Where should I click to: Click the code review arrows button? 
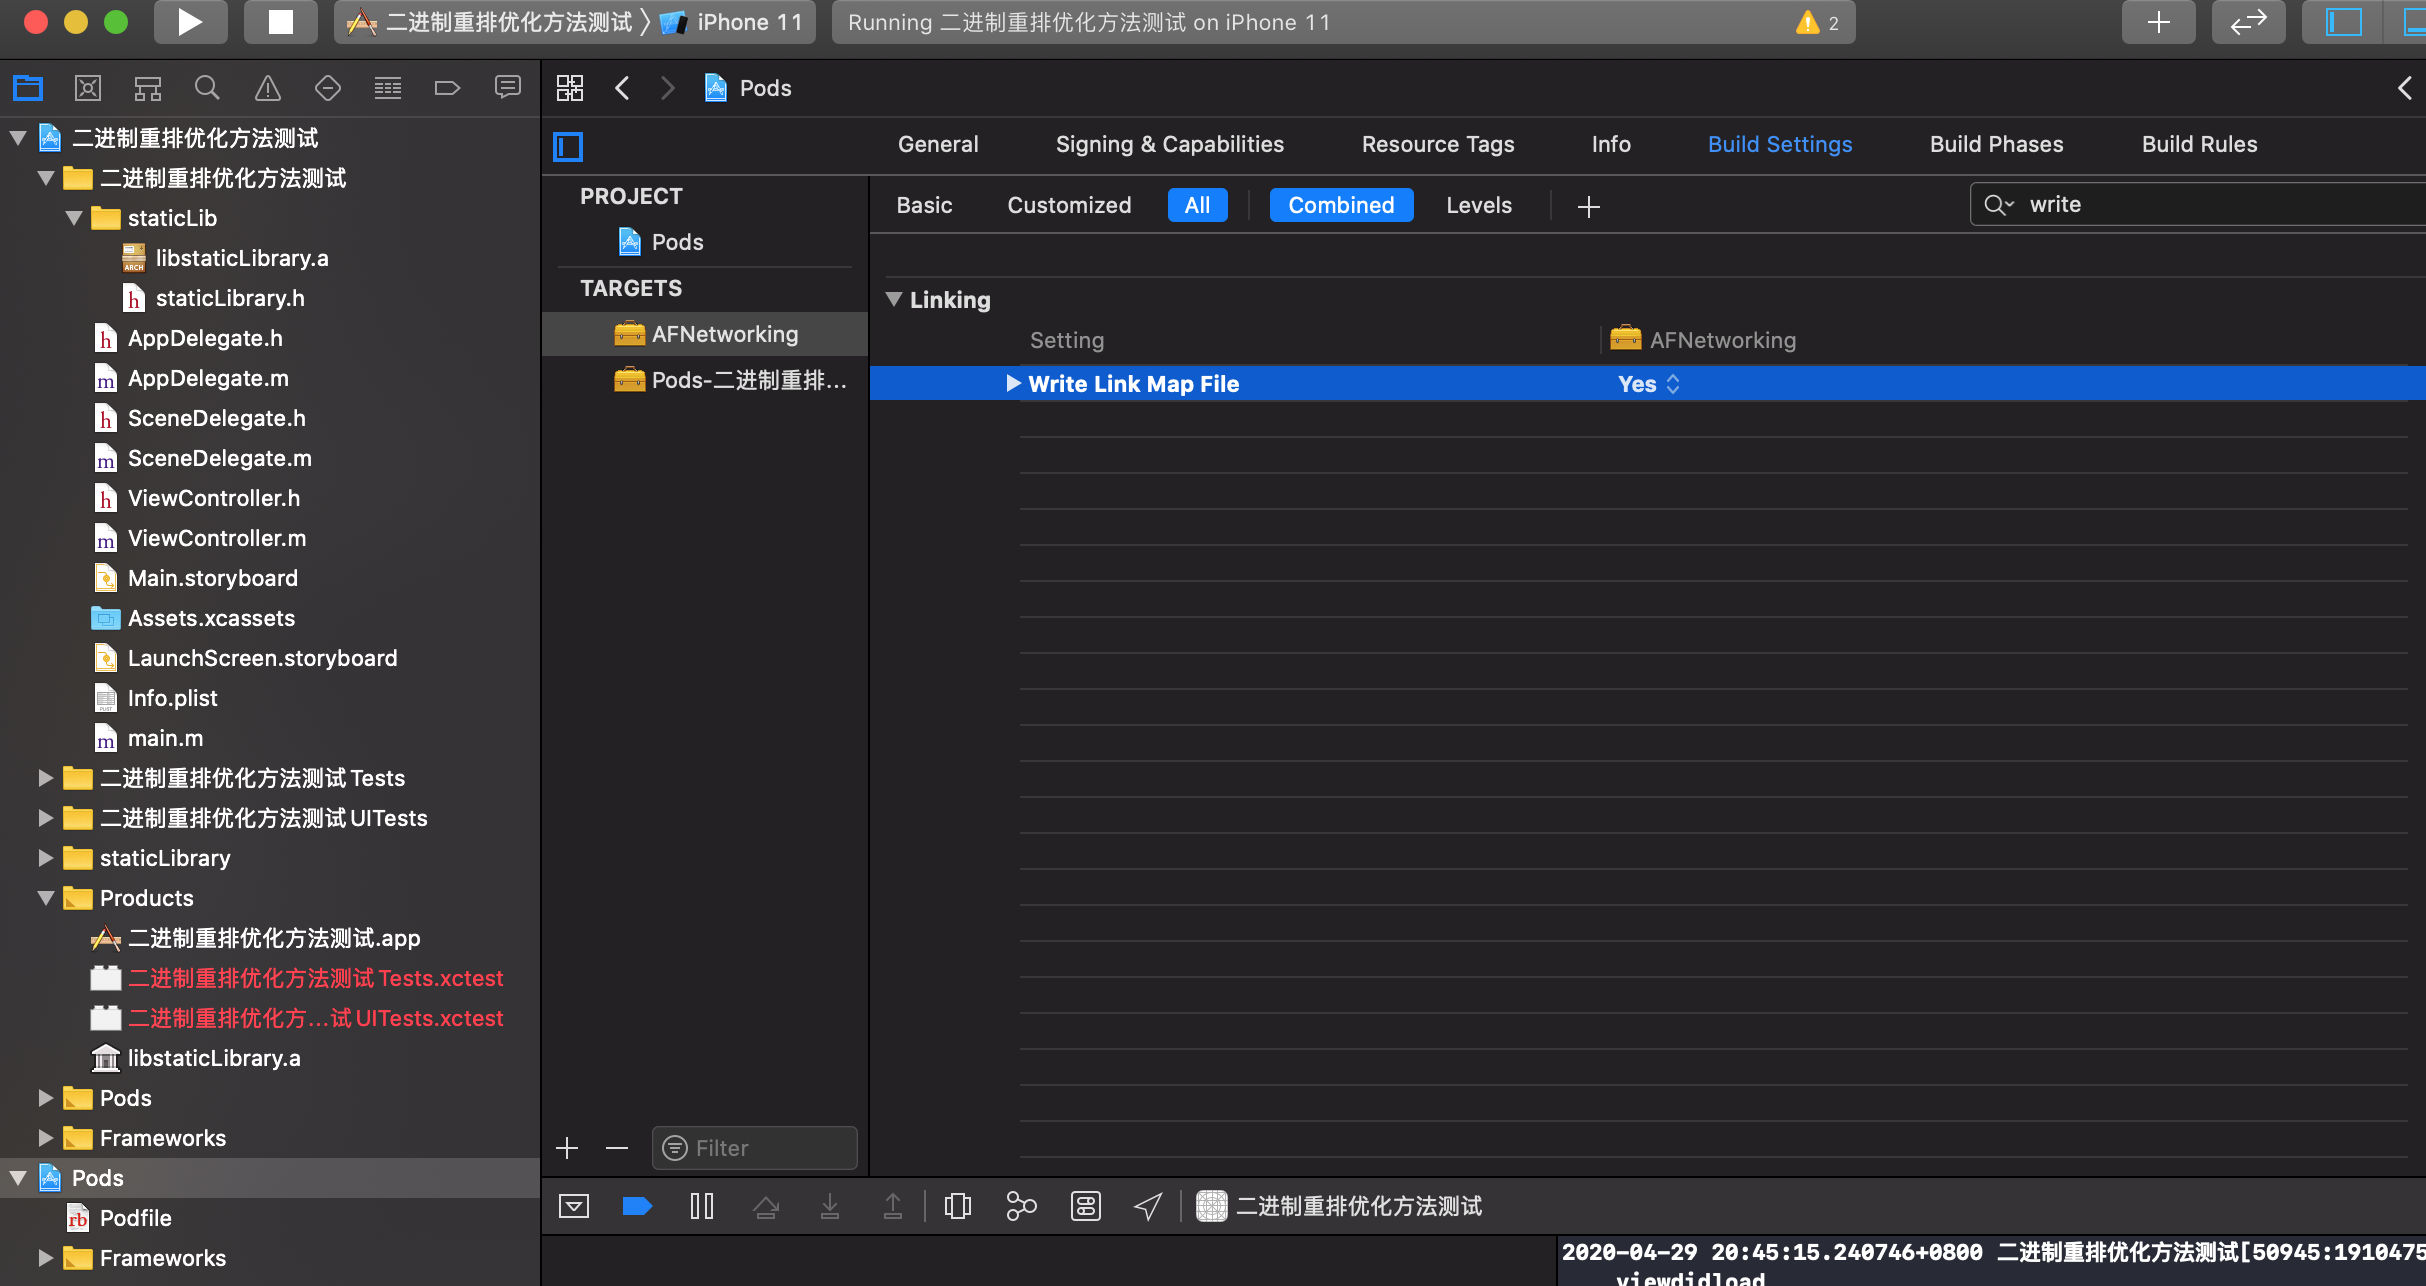pos(2249,22)
